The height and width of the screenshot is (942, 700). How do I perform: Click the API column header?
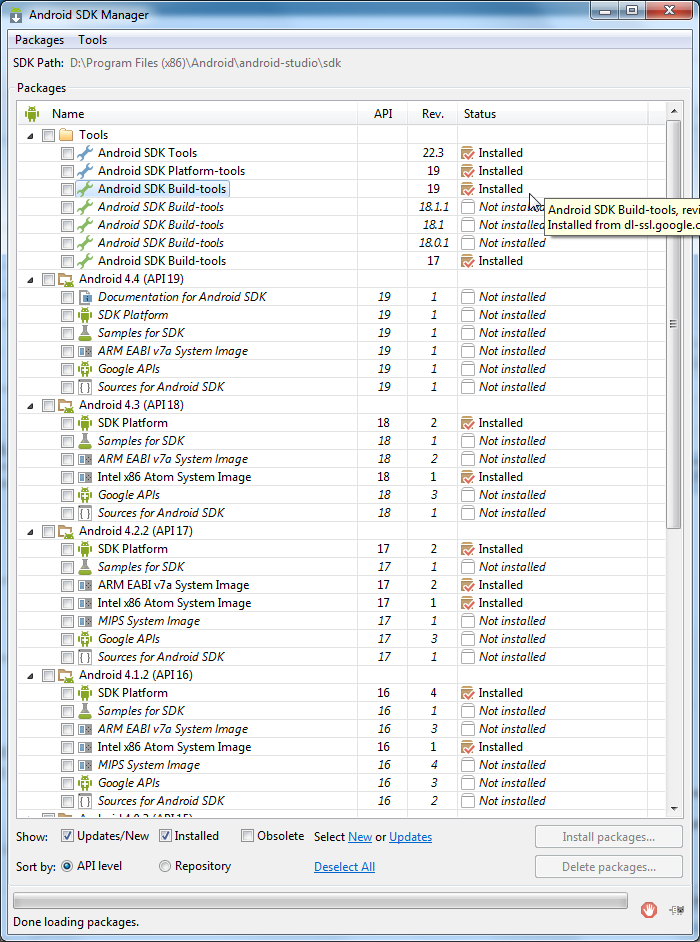[383, 114]
